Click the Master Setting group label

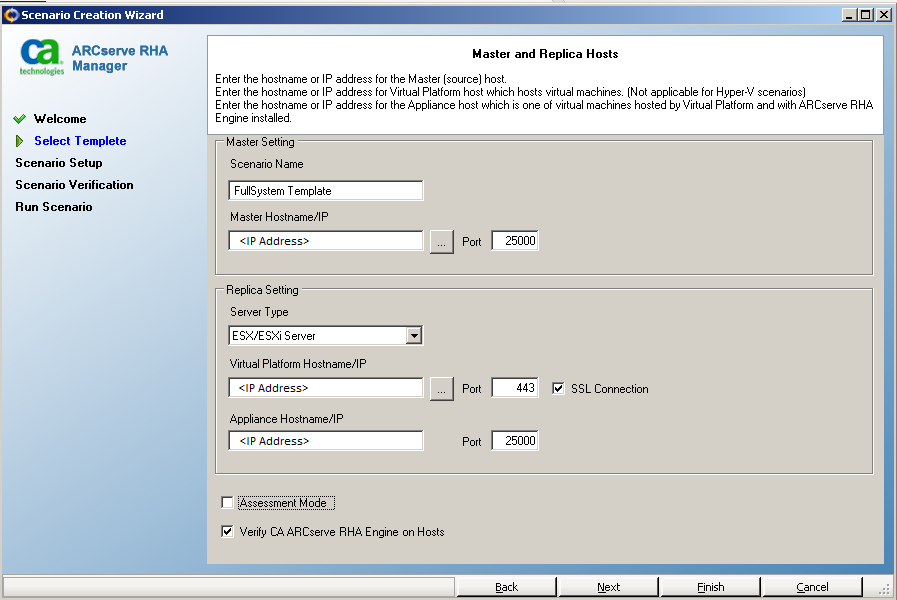[260, 142]
